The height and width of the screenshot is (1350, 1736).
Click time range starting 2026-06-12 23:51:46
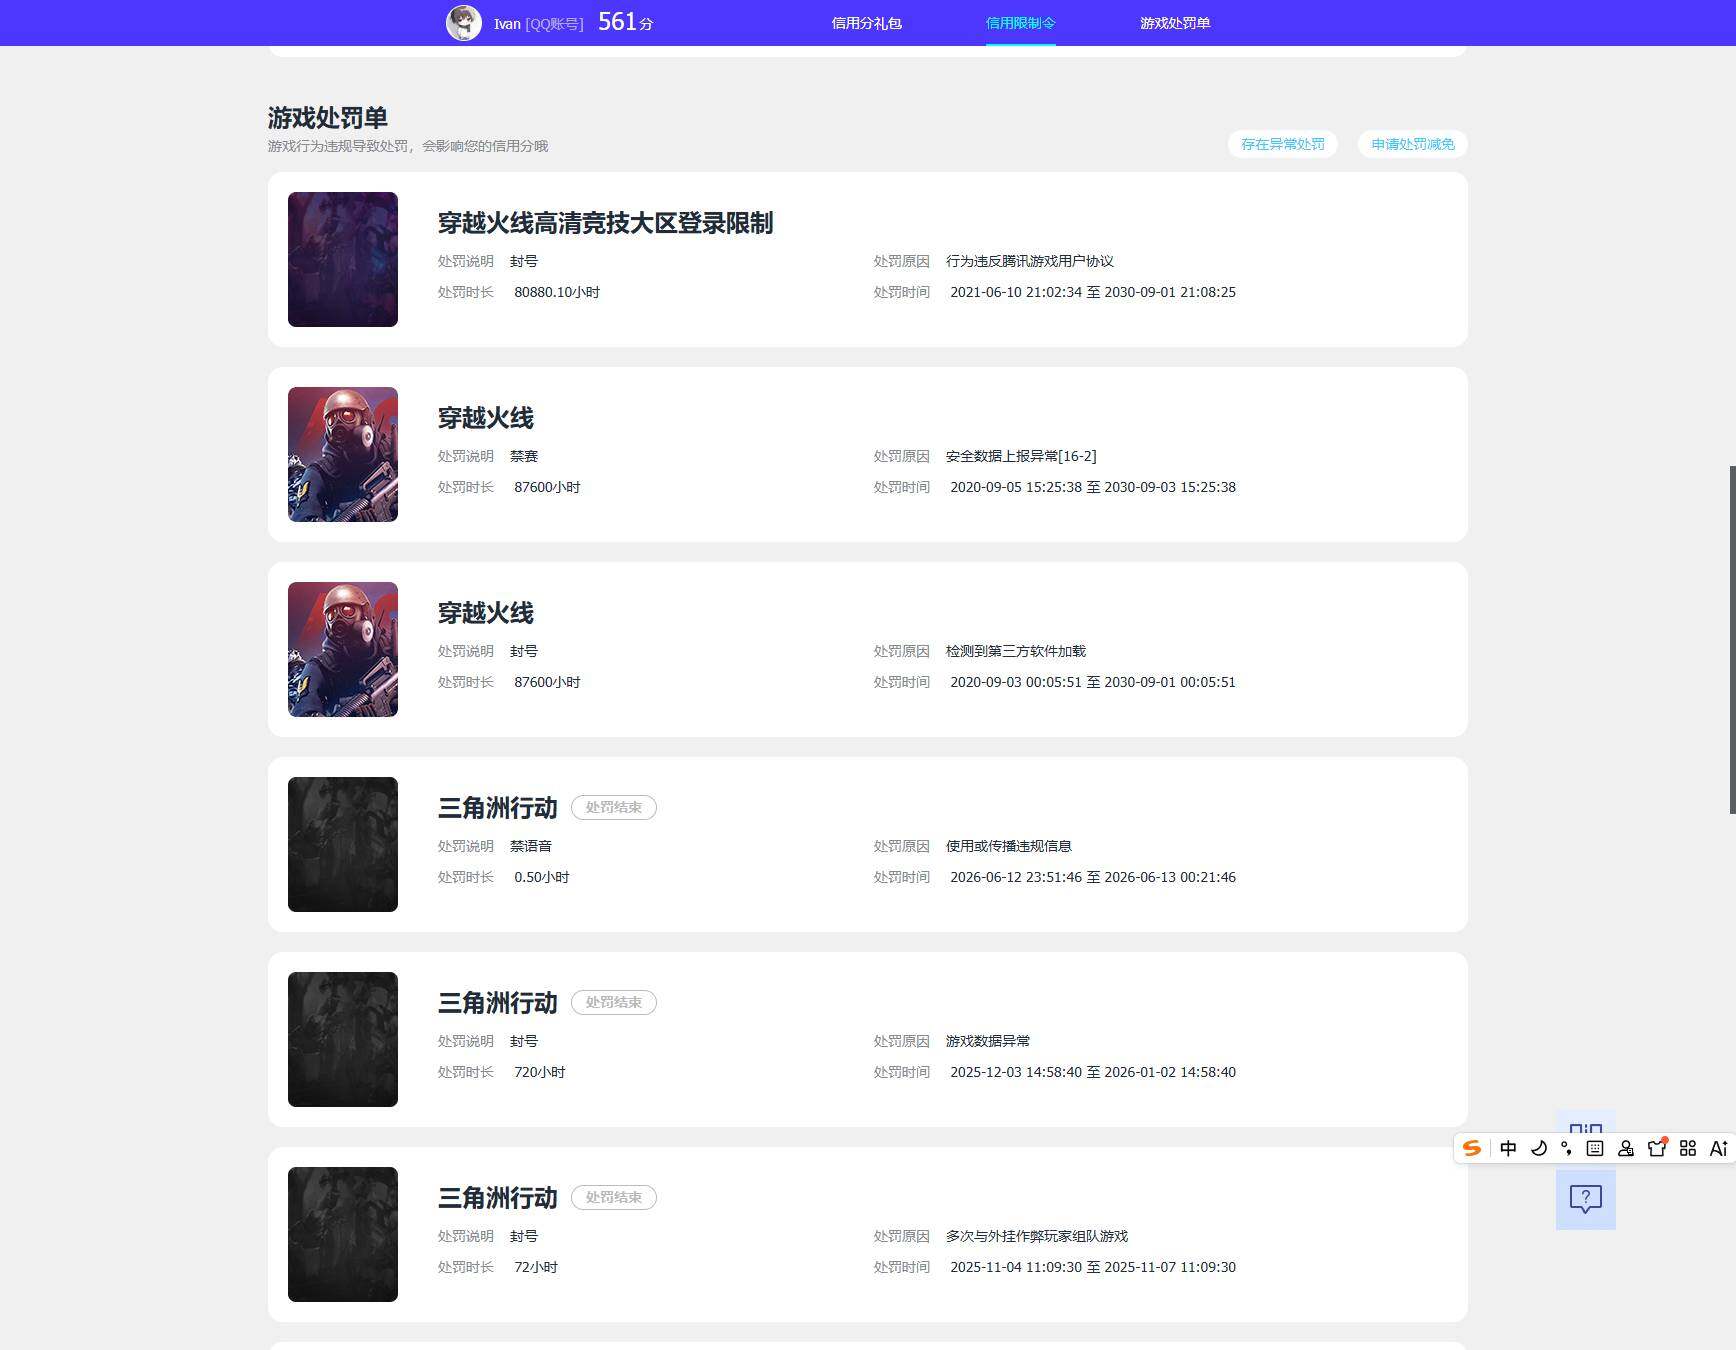tap(1093, 877)
